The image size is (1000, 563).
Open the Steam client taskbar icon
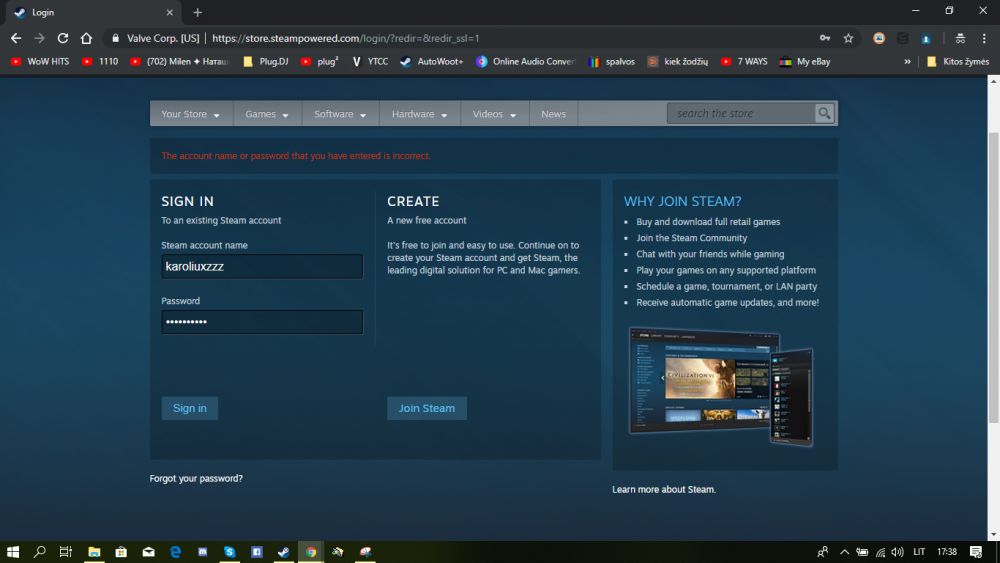pos(284,552)
